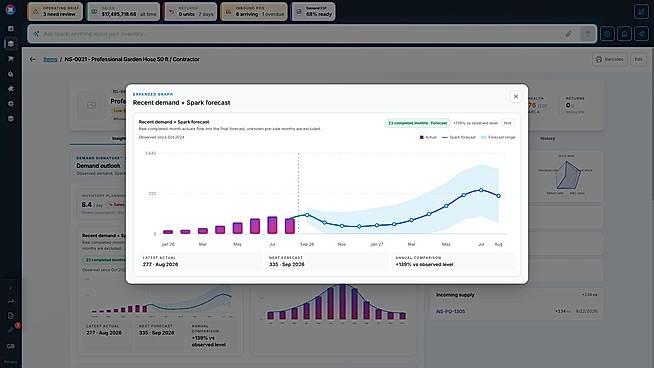Click the Actual legend swatch

pos(422,137)
